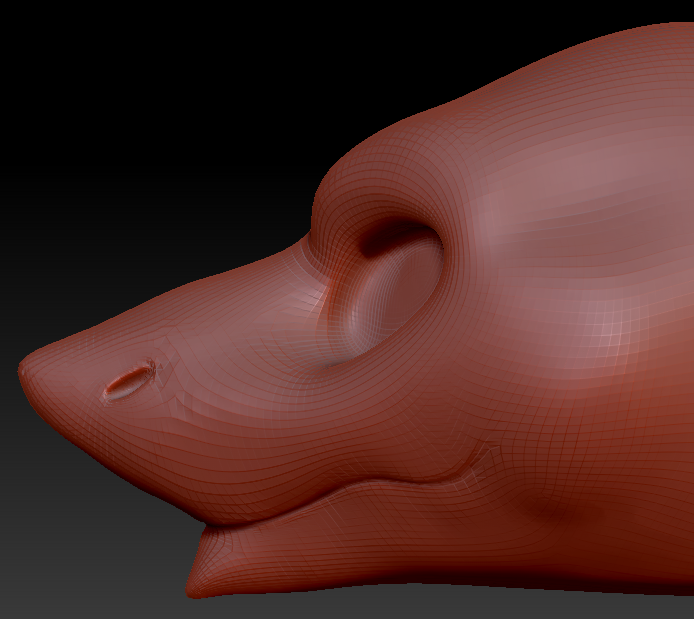Click the mouth corner crease on the mesh
The image size is (694, 619).
click(x=479, y=462)
